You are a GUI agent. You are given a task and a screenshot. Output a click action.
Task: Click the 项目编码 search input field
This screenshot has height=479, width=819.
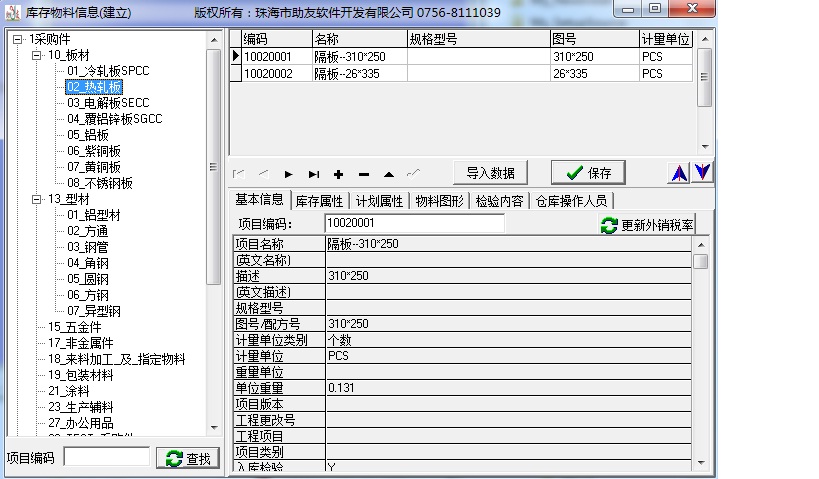coord(107,457)
